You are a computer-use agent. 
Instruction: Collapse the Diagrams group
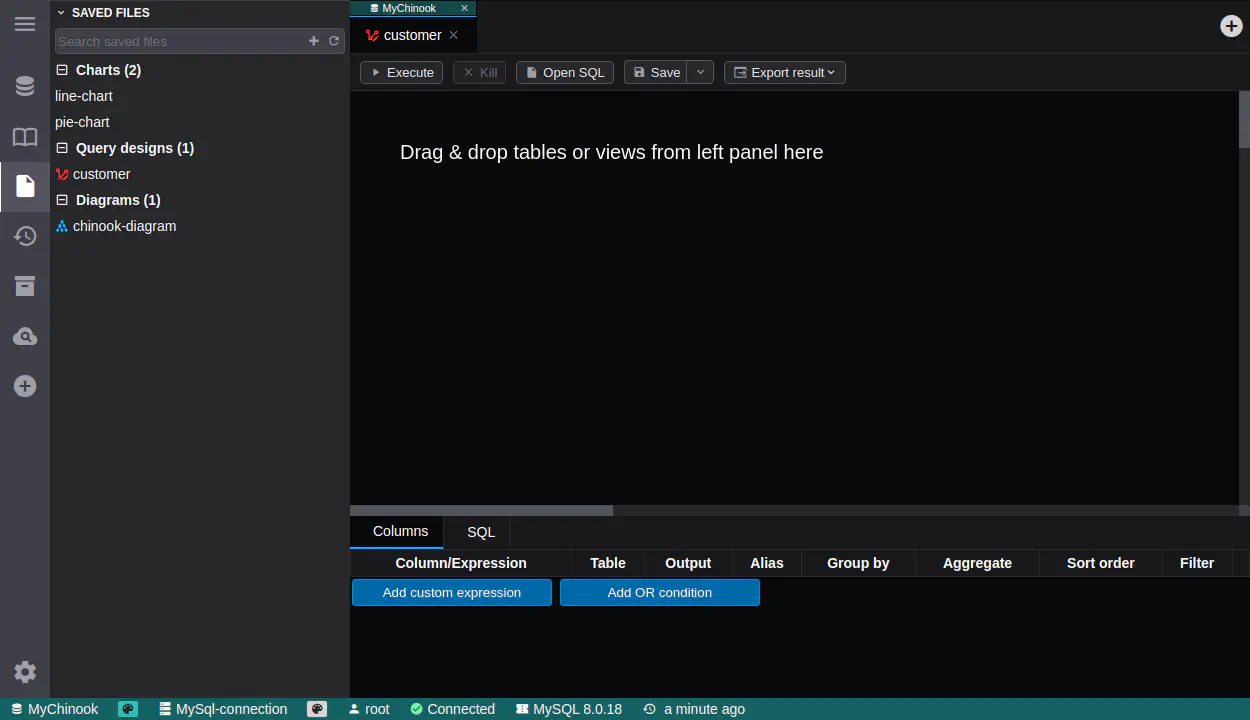(x=62, y=200)
